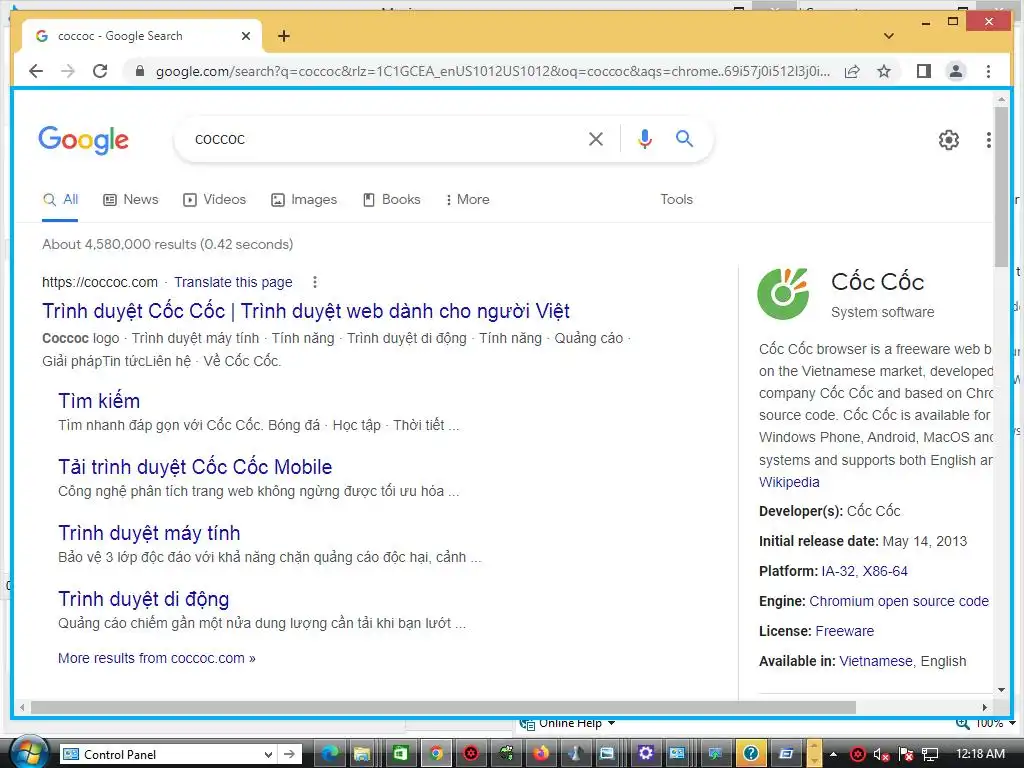Share this page from the address bar

852,71
